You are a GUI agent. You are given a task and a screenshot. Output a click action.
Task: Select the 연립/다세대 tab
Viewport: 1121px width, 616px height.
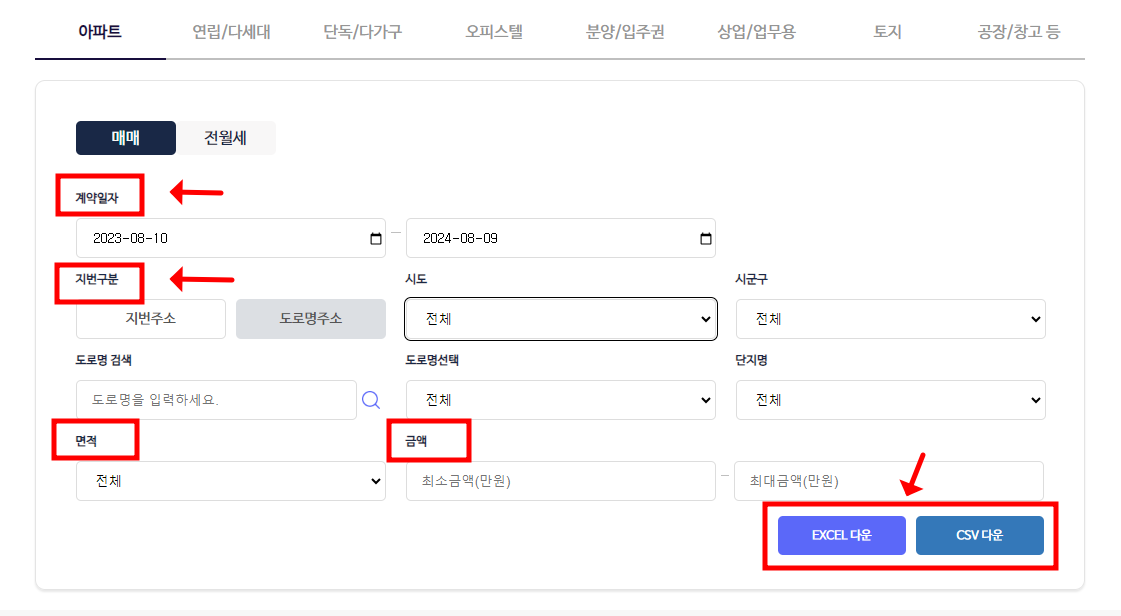click(230, 31)
